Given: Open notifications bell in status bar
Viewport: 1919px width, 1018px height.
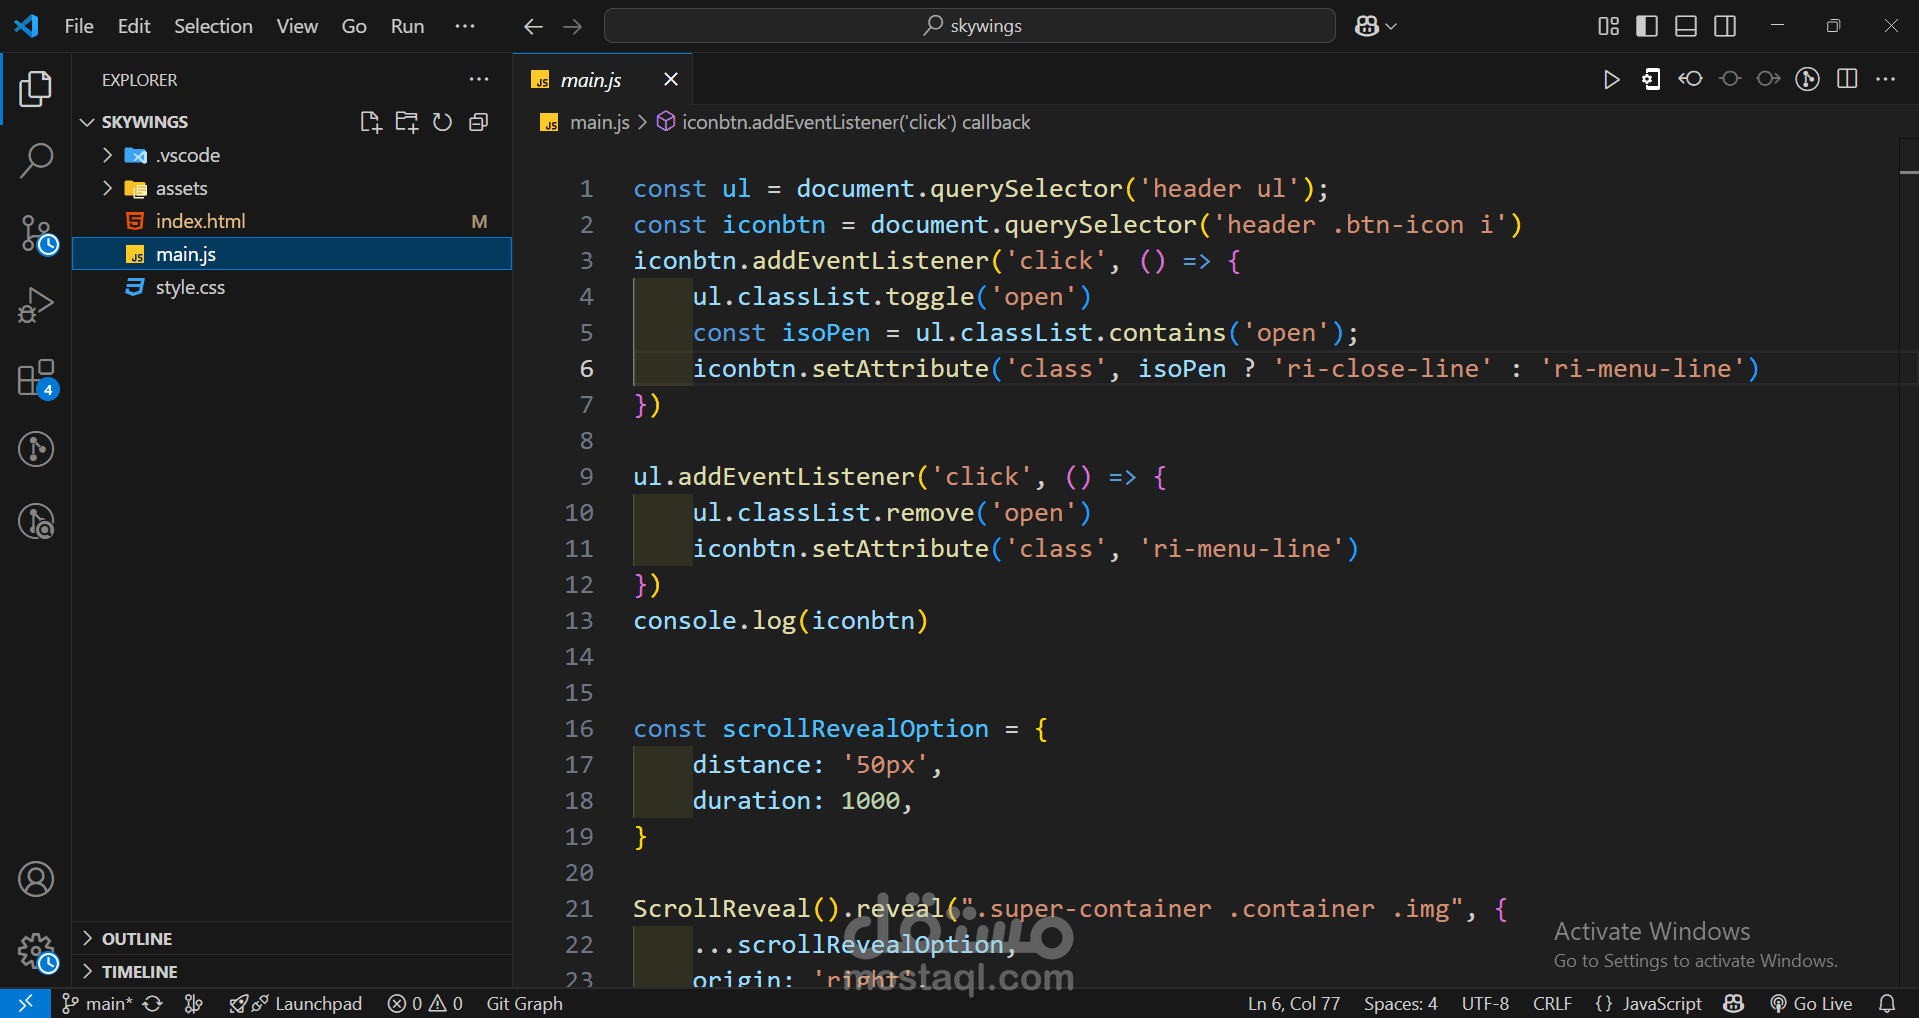Looking at the screenshot, I should point(1887,1003).
